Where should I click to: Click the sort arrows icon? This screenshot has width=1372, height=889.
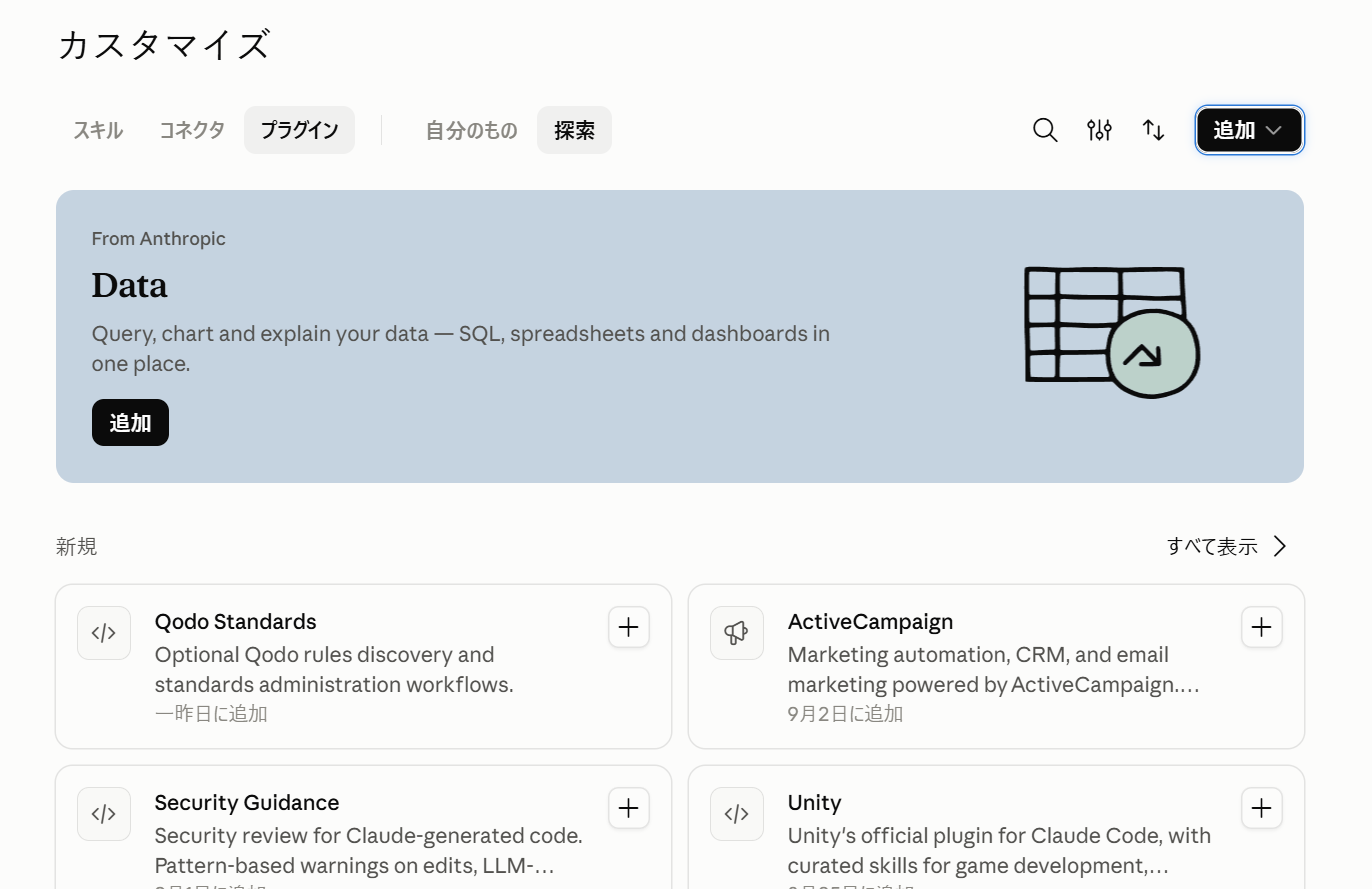point(1153,130)
